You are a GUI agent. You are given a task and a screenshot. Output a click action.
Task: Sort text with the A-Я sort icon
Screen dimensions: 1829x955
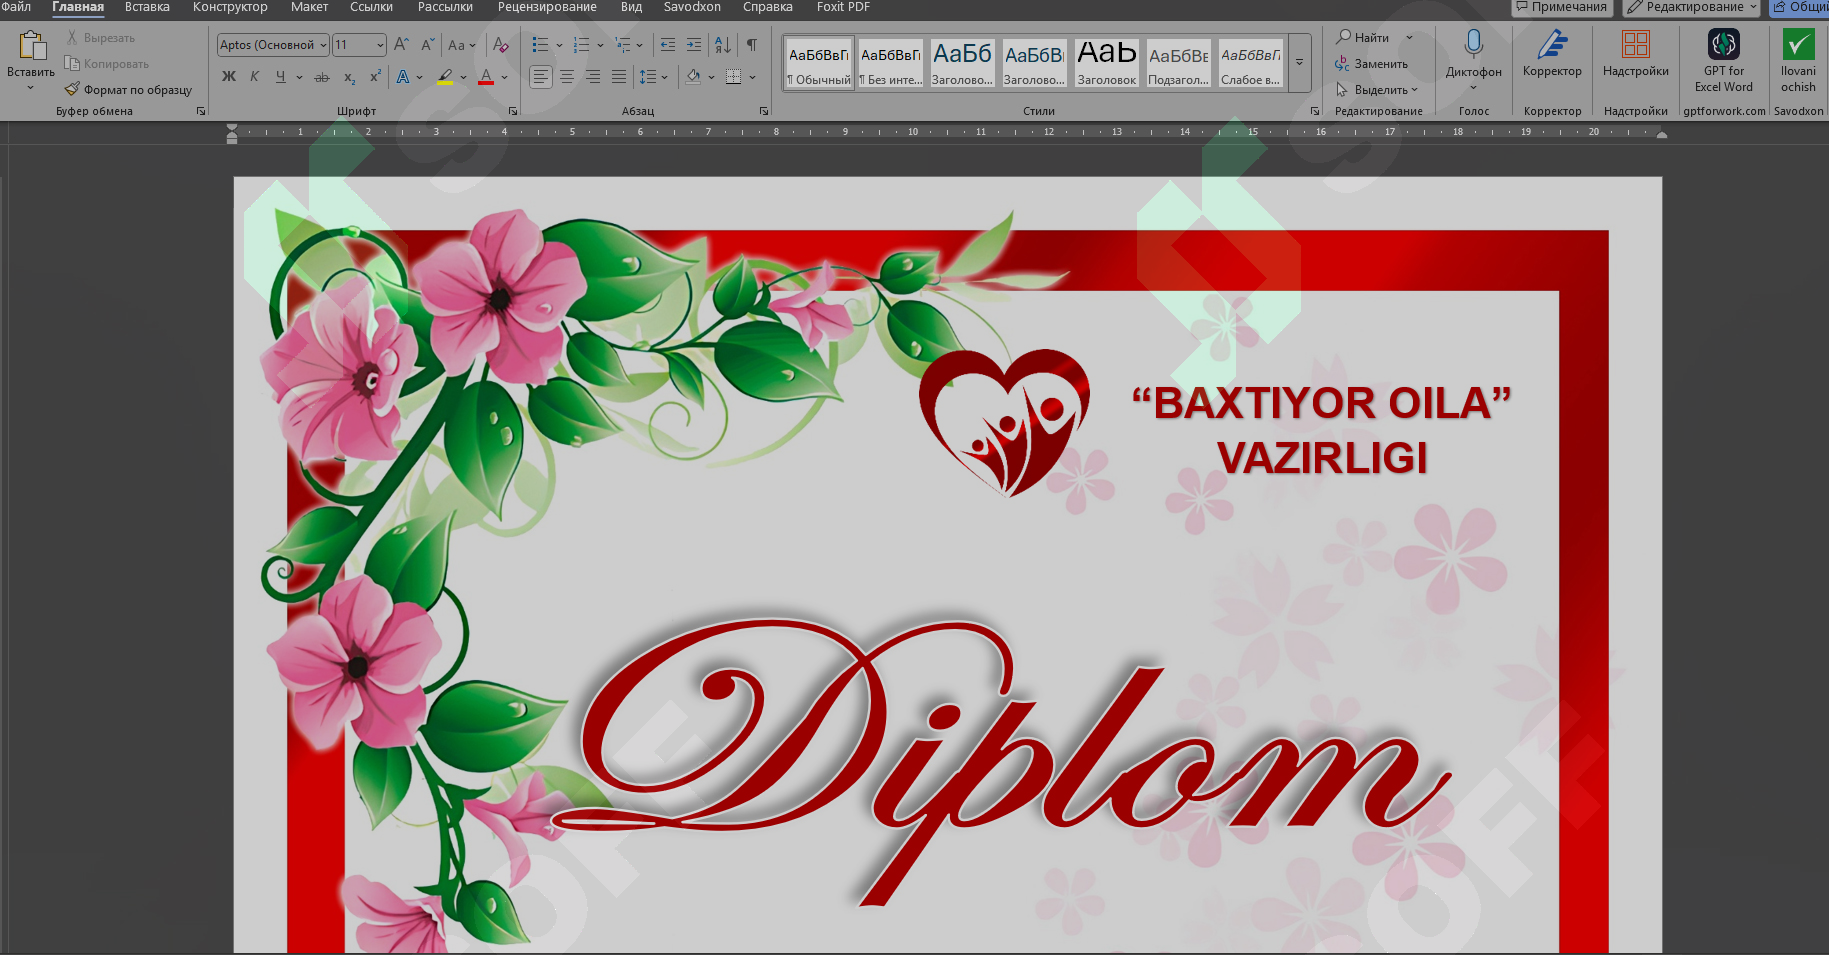722,45
